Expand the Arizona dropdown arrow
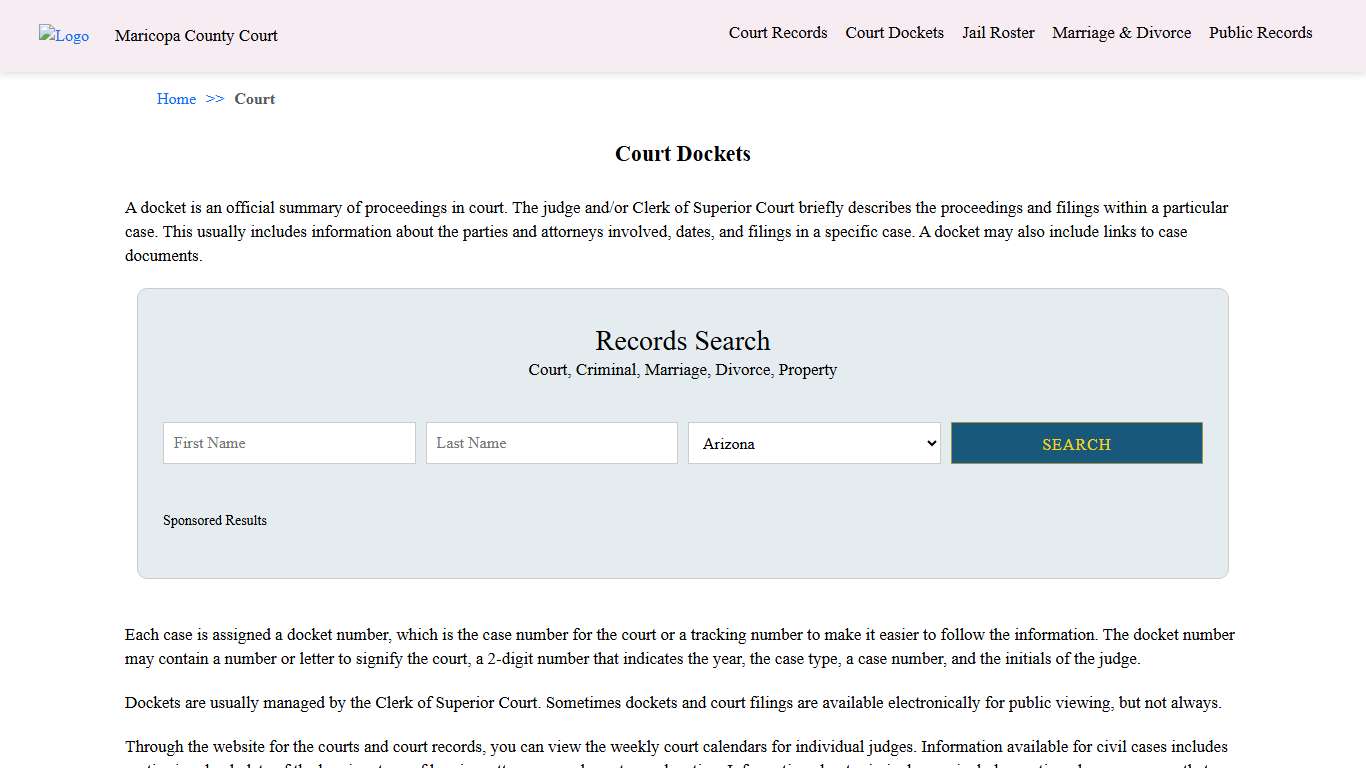 coord(929,443)
